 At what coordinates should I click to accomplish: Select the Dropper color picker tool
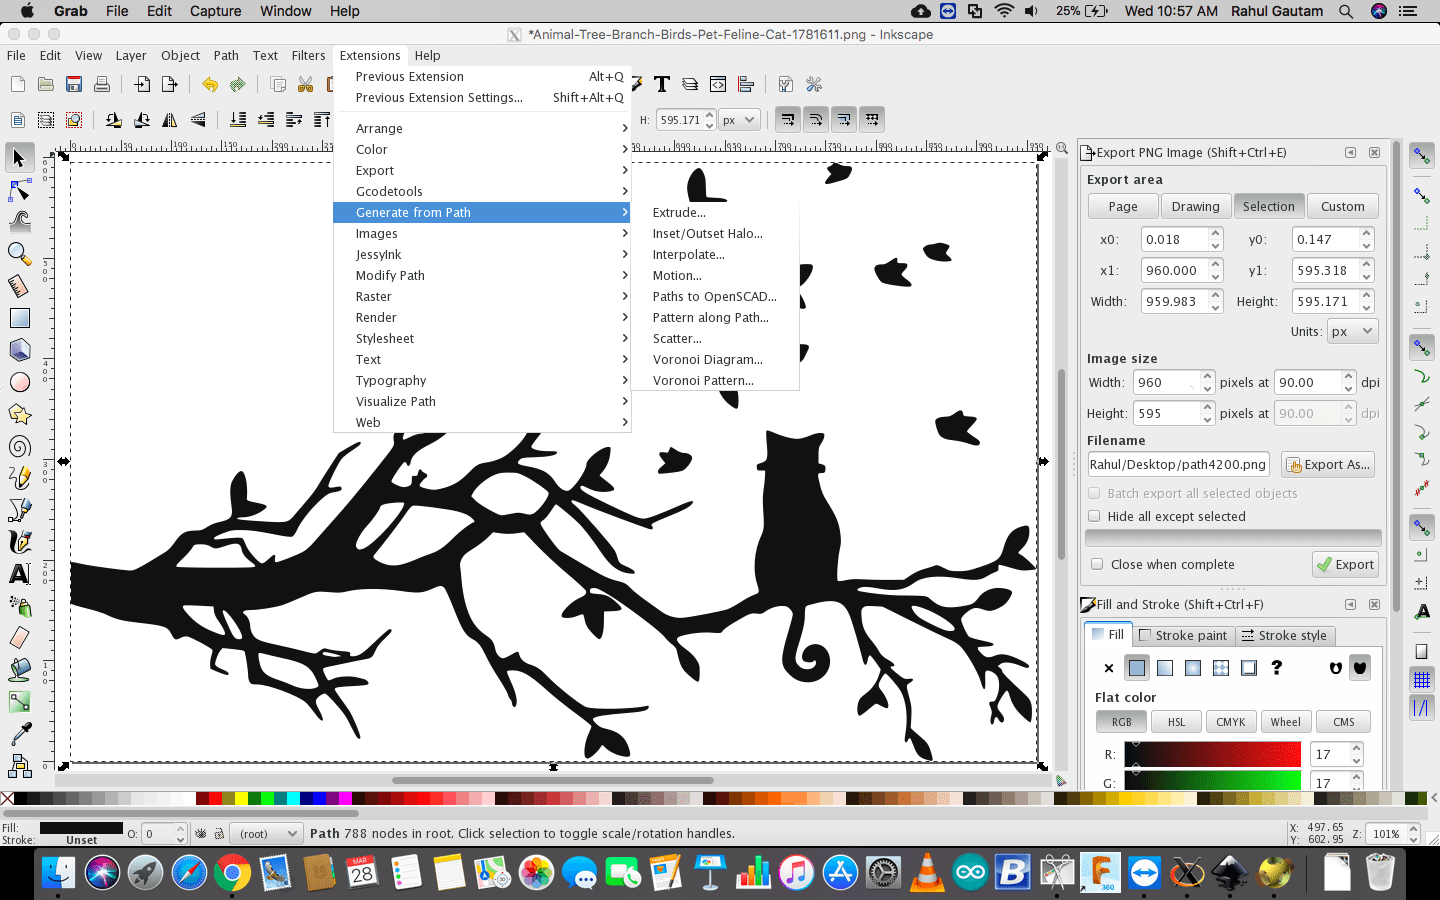pos(19,734)
